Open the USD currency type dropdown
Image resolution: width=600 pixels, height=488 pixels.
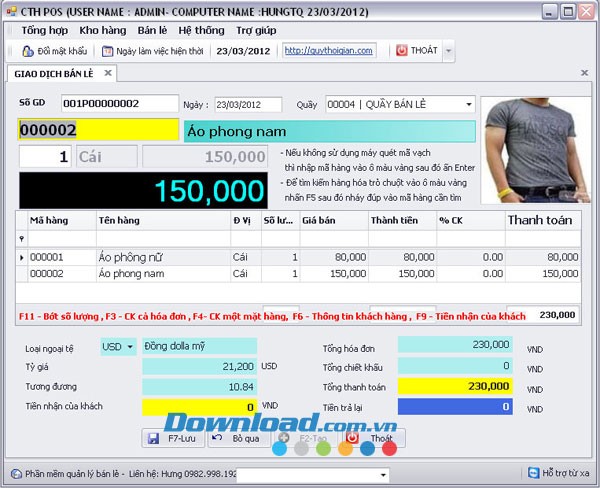130,347
